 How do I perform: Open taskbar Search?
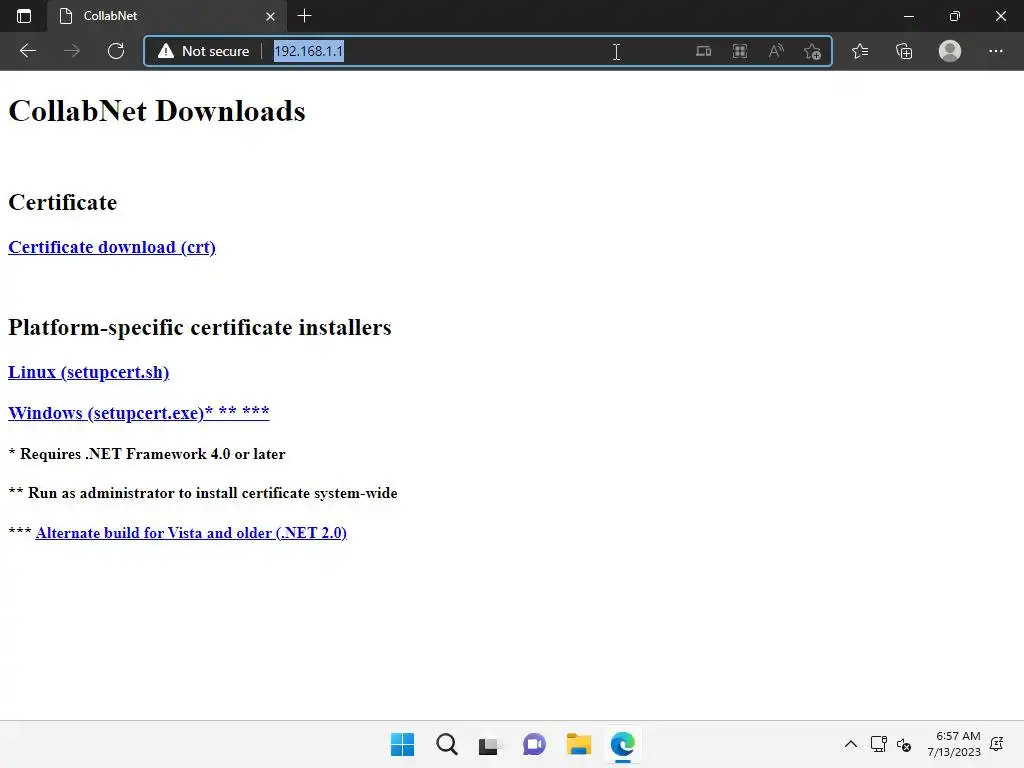[447, 744]
